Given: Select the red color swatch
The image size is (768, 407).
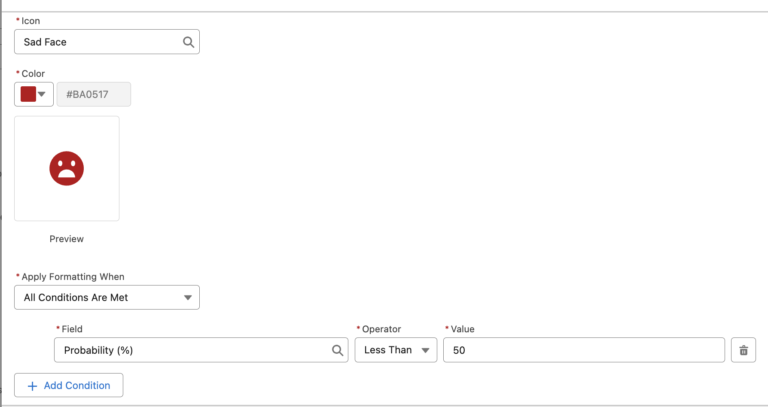Looking at the screenshot, I should 28,94.
